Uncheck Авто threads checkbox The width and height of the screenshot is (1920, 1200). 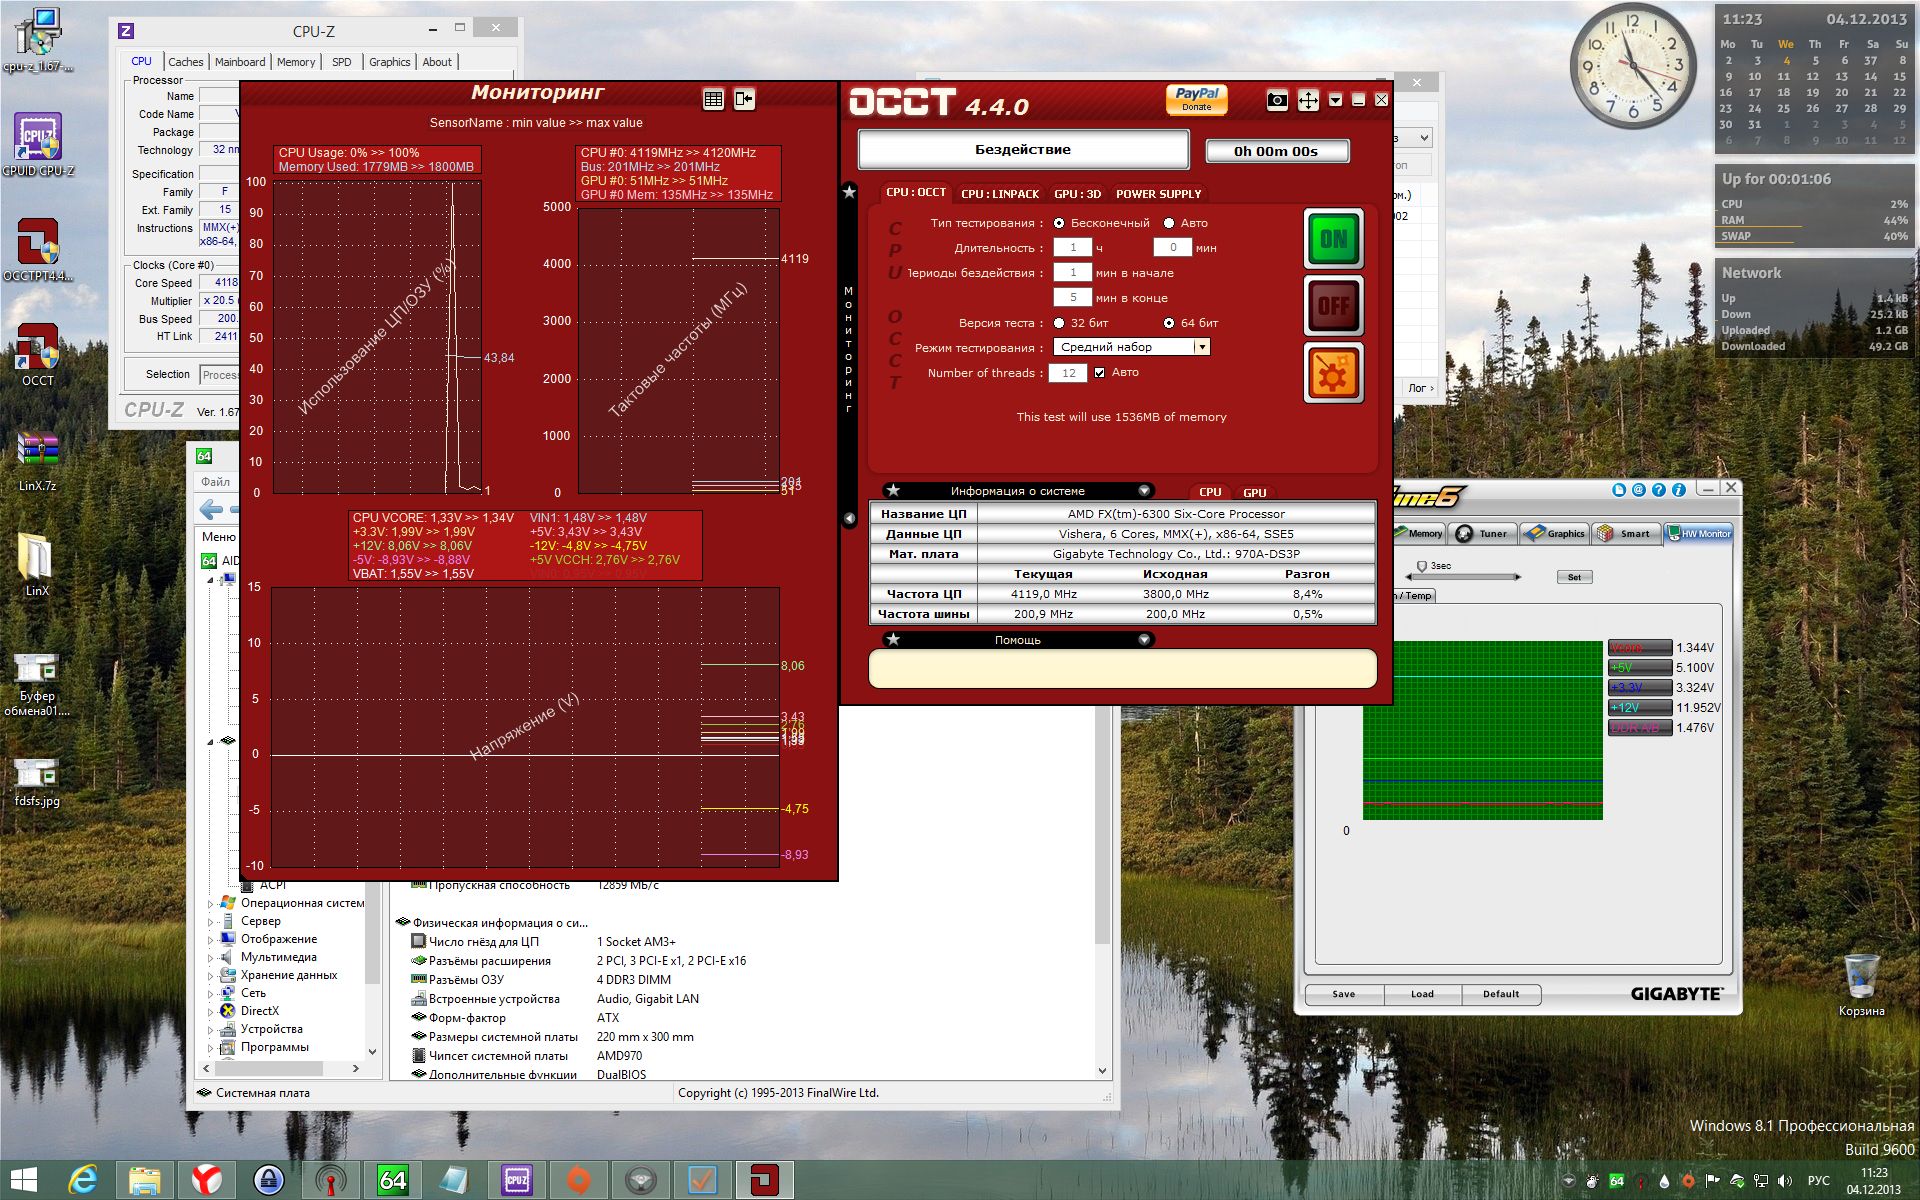[x=1100, y=373]
